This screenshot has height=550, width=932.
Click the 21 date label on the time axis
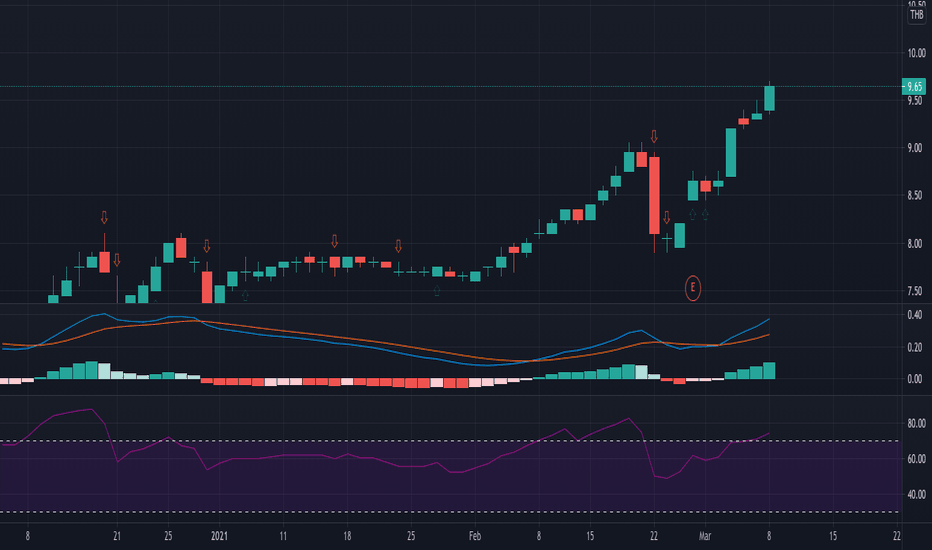click(x=116, y=536)
